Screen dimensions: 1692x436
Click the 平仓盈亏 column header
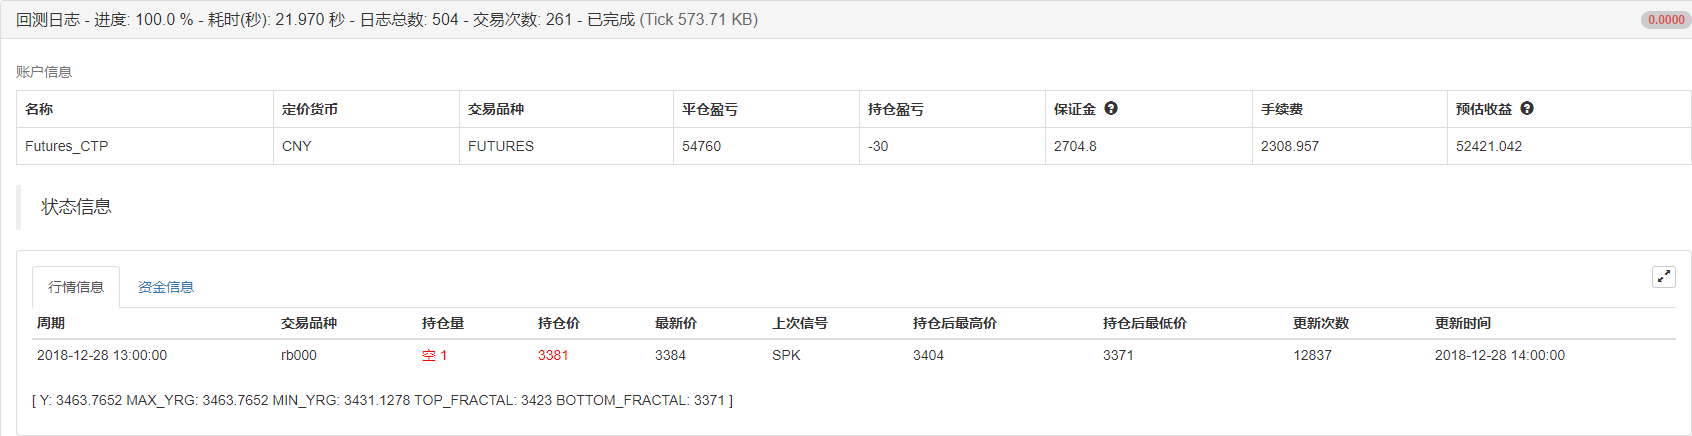coord(710,109)
